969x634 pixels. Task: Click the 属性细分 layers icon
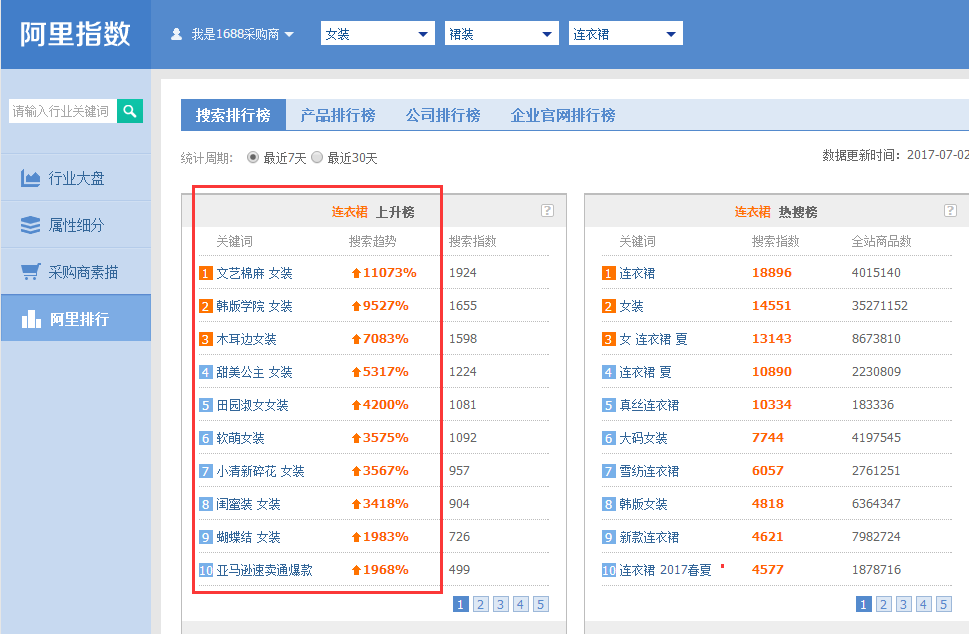click(x=30, y=225)
